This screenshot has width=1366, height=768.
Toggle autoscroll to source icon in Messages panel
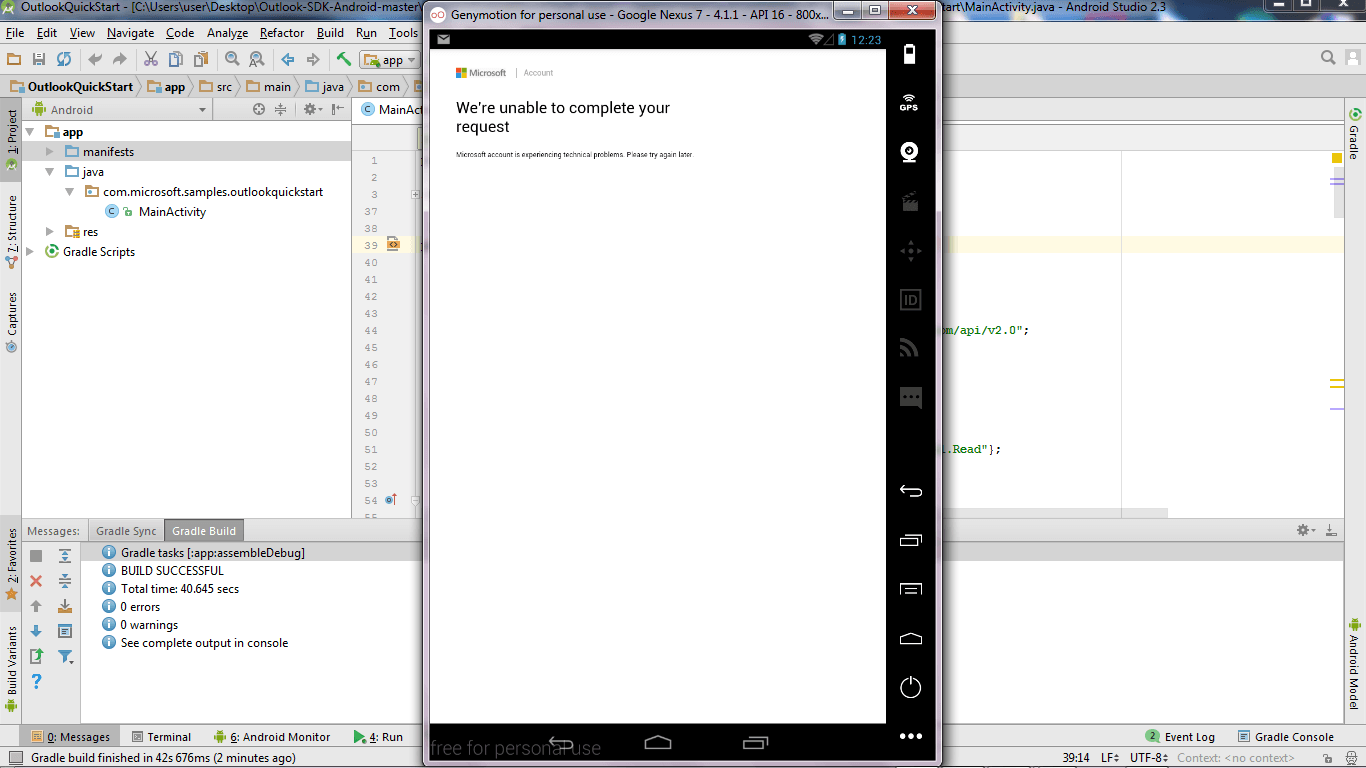coord(65,606)
